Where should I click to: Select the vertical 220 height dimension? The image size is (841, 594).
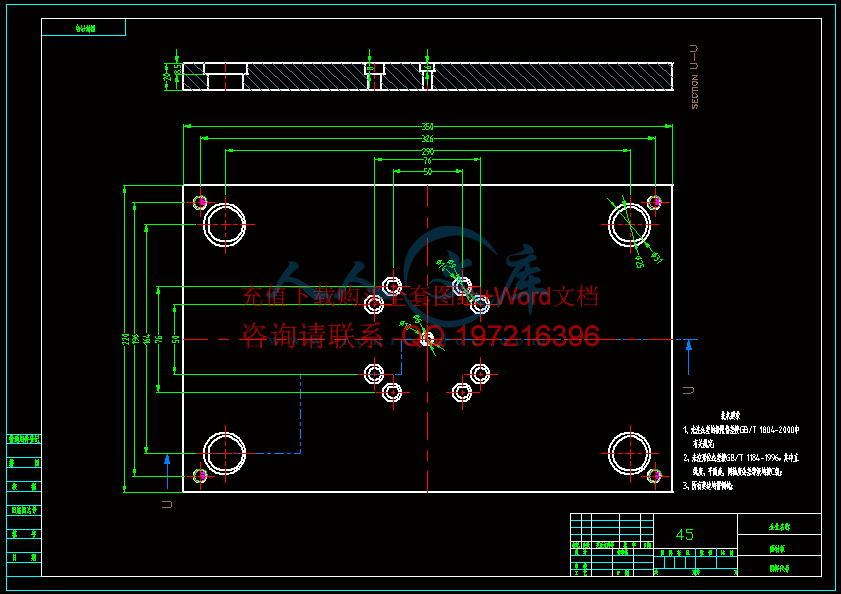pyautogui.click(x=125, y=339)
